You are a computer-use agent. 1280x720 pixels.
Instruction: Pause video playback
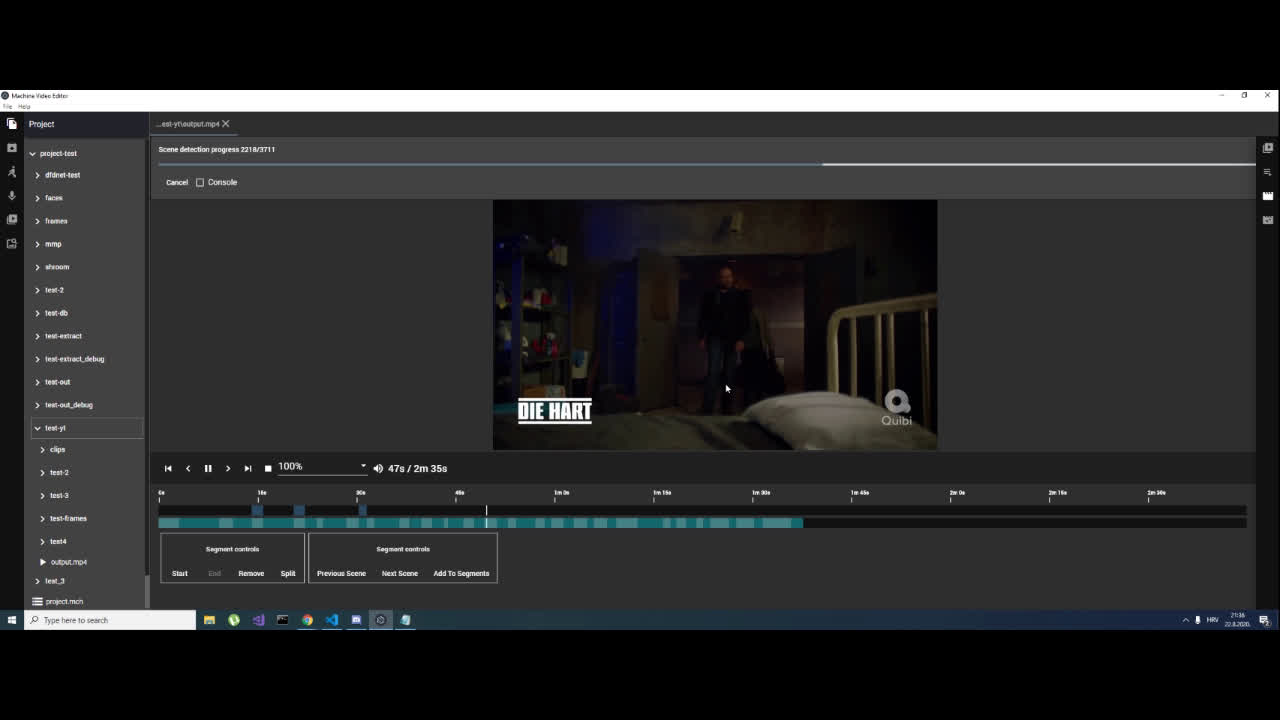tap(208, 467)
